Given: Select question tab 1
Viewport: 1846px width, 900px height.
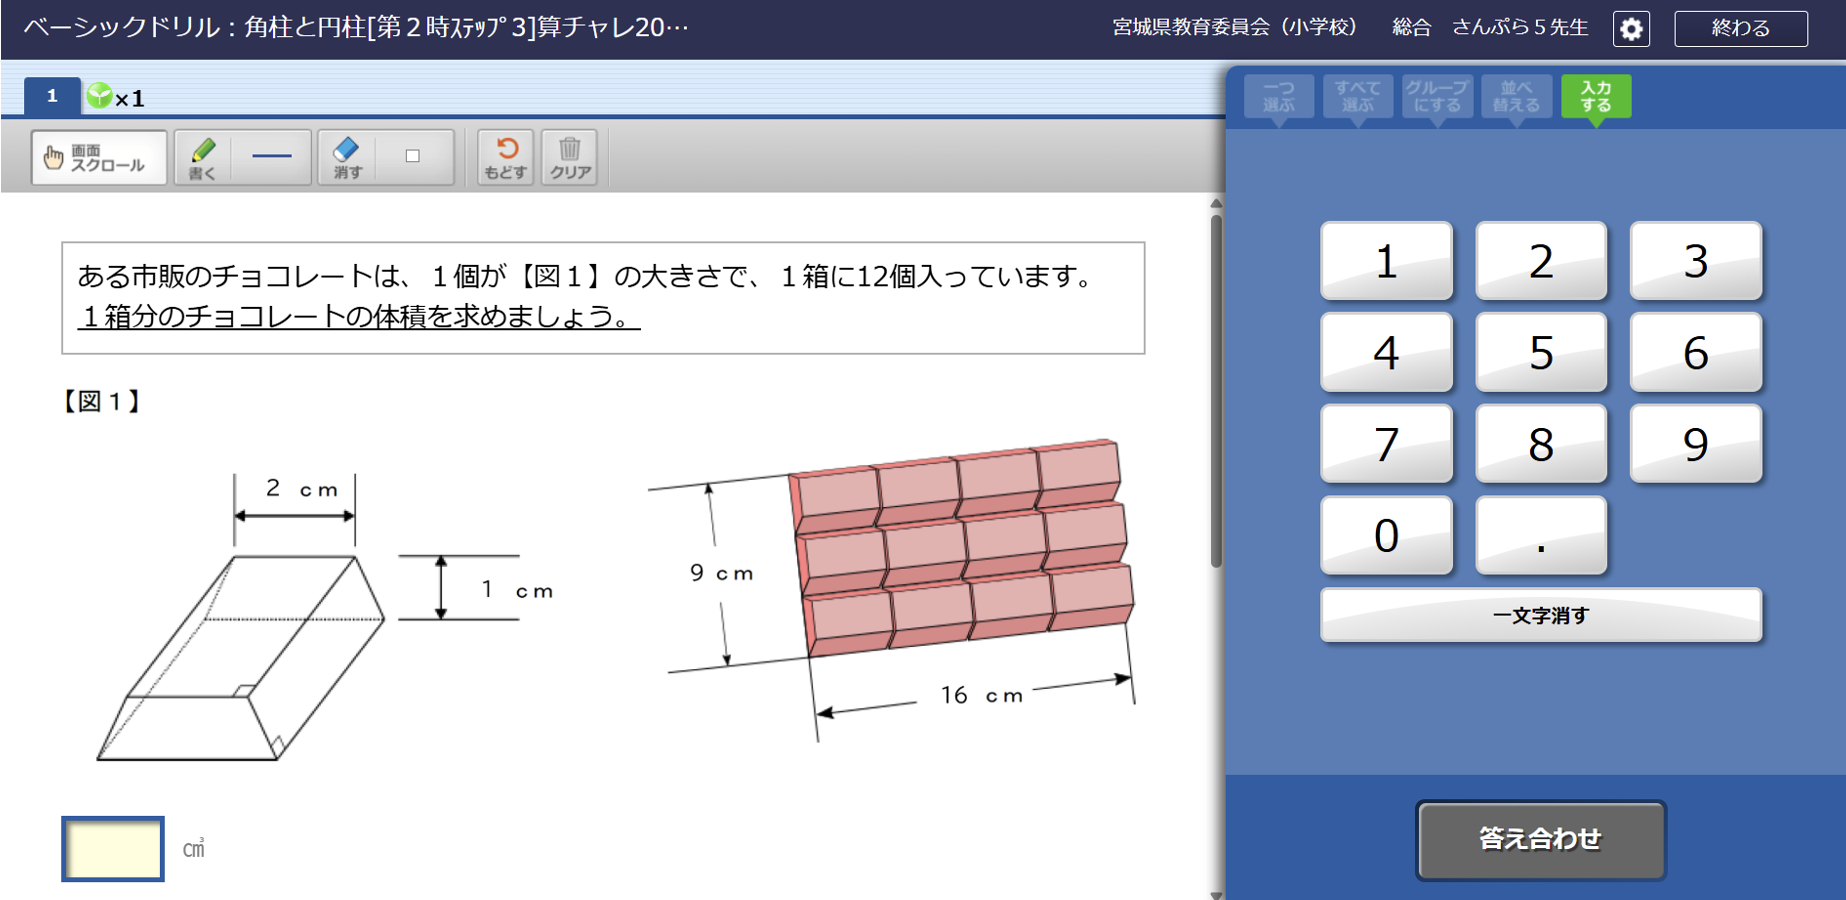Looking at the screenshot, I should click(52, 96).
